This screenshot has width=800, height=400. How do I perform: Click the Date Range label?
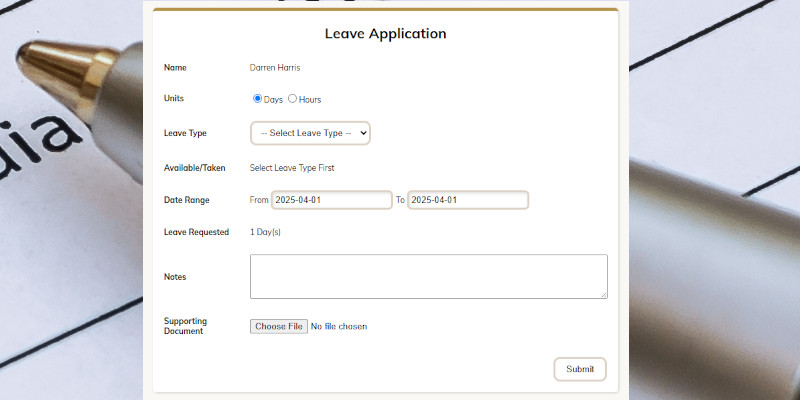(x=187, y=200)
